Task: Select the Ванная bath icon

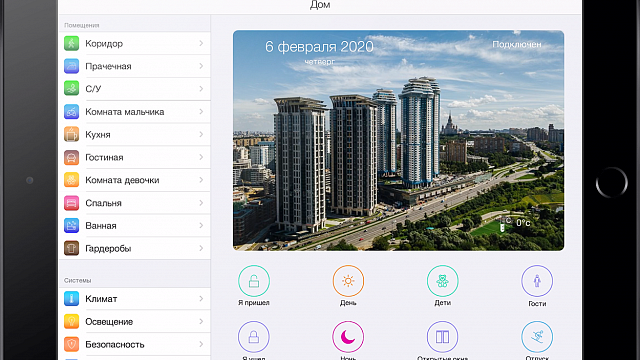Action: [71, 225]
